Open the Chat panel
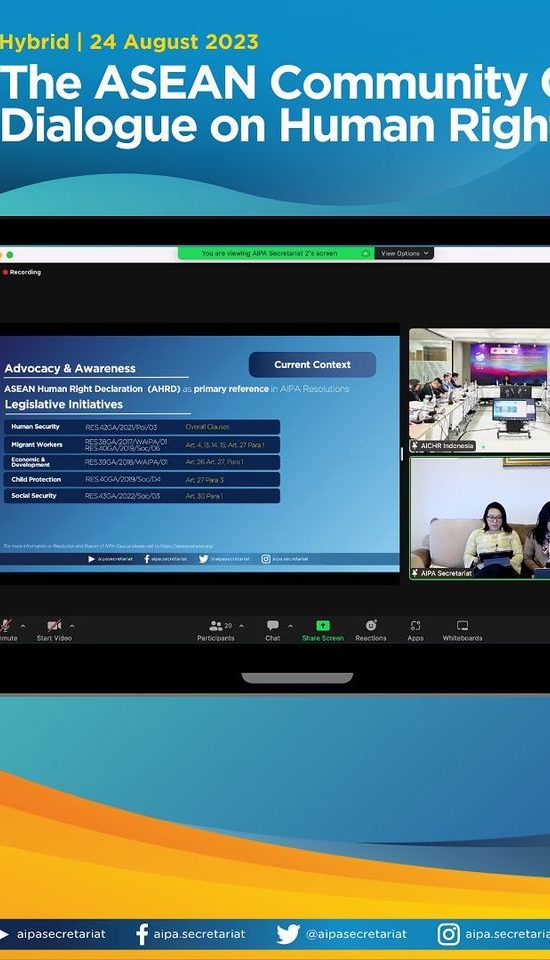 [273, 630]
